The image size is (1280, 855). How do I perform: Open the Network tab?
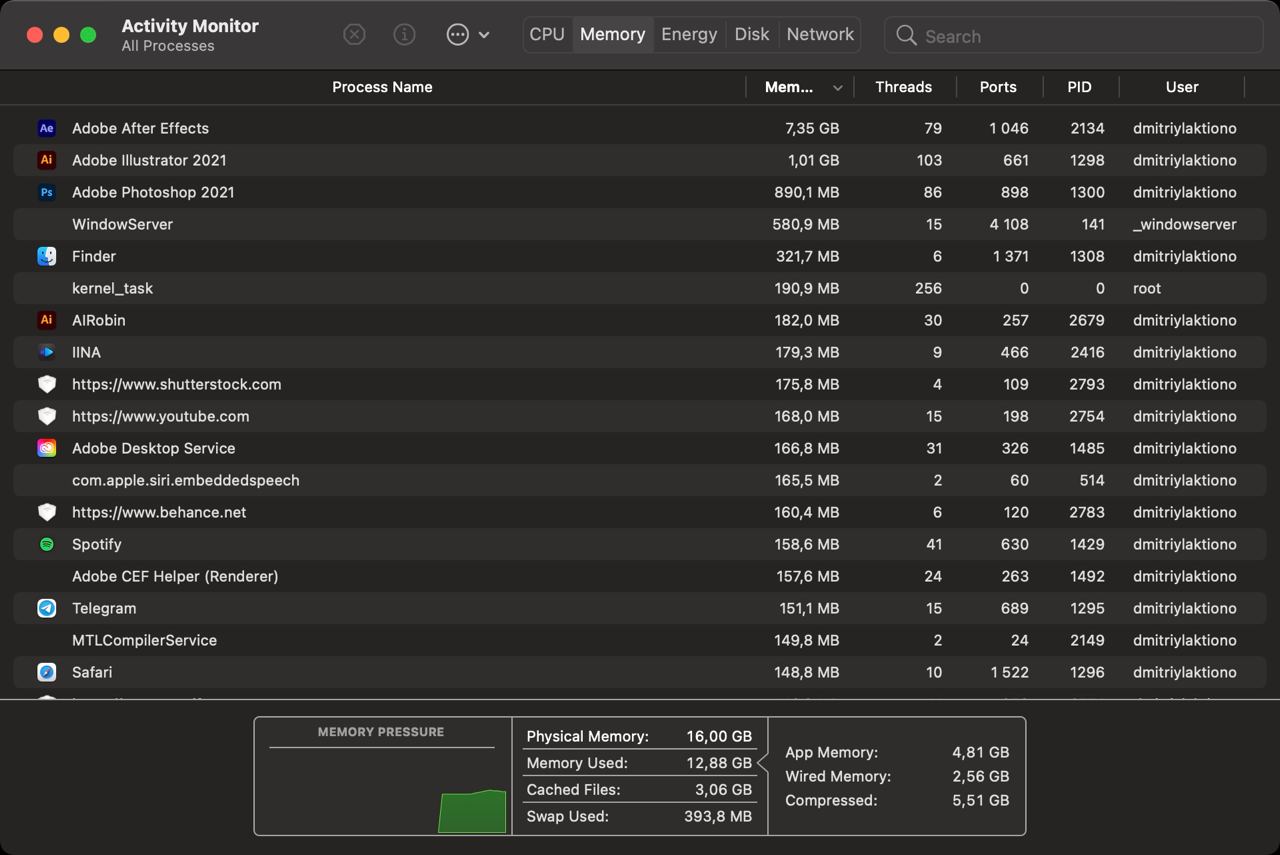[820, 34]
